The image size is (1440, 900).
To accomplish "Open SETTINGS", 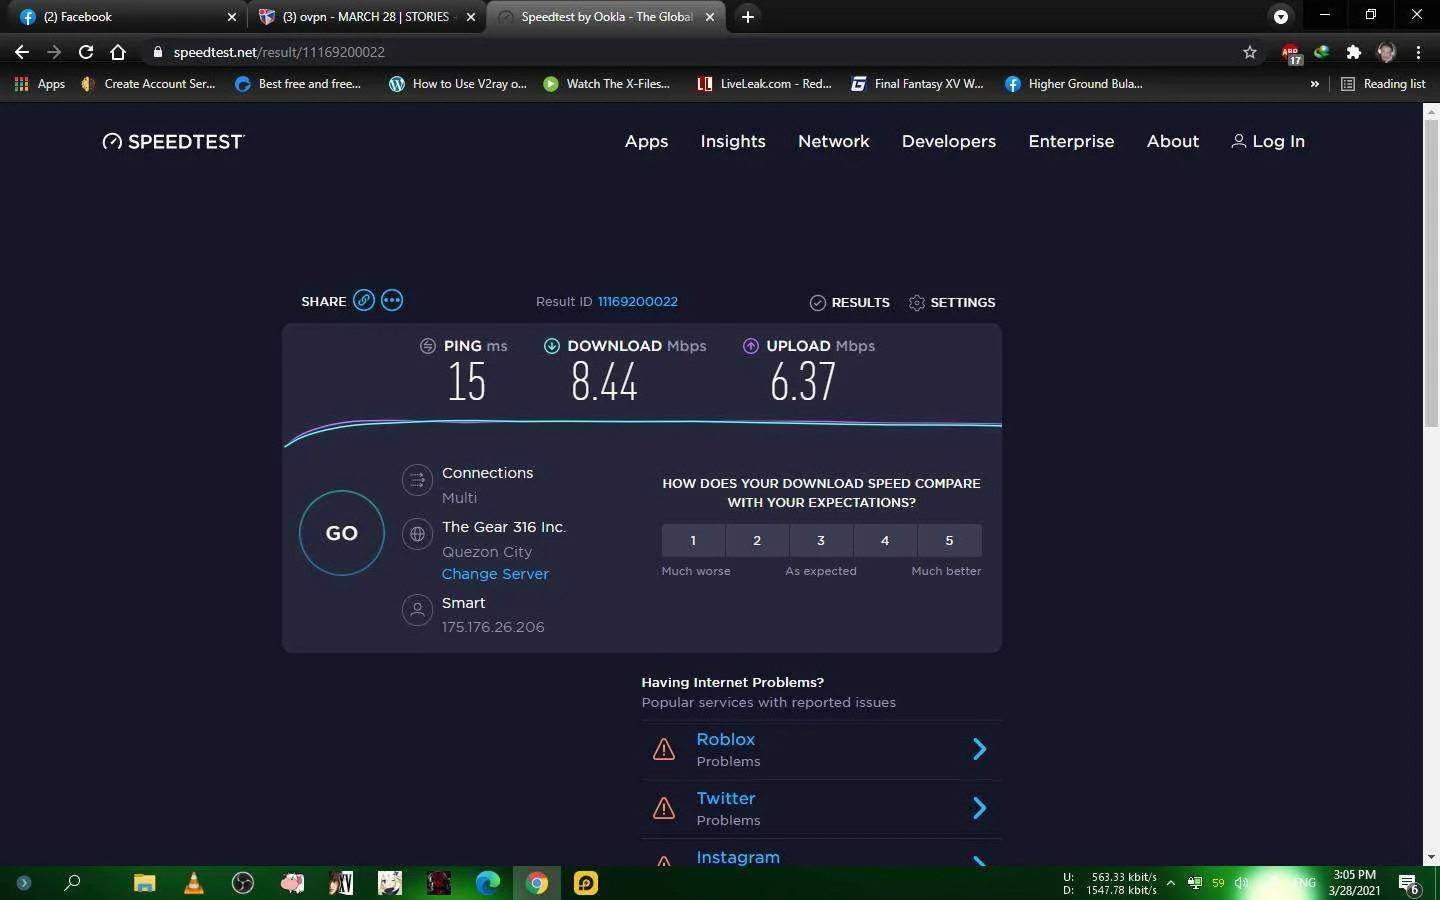I will [x=952, y=302].
